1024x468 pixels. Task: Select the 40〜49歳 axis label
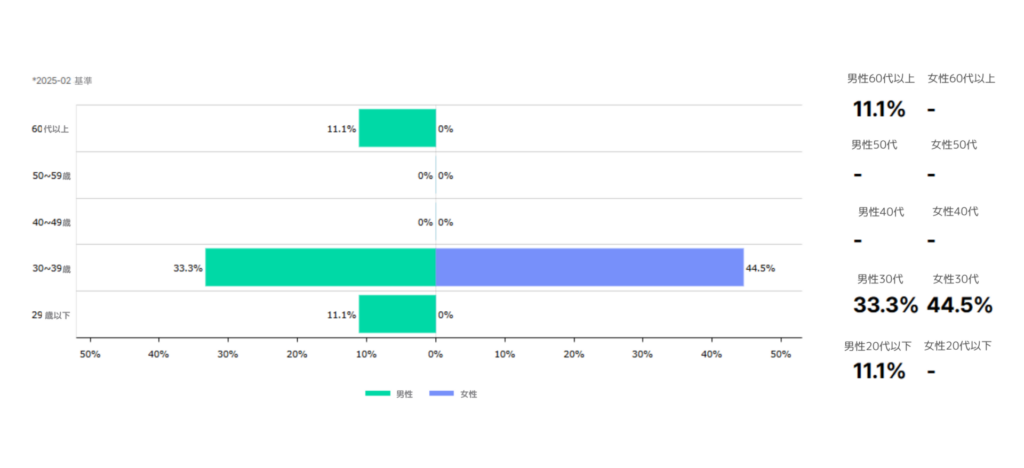click(x=52, y=222)
